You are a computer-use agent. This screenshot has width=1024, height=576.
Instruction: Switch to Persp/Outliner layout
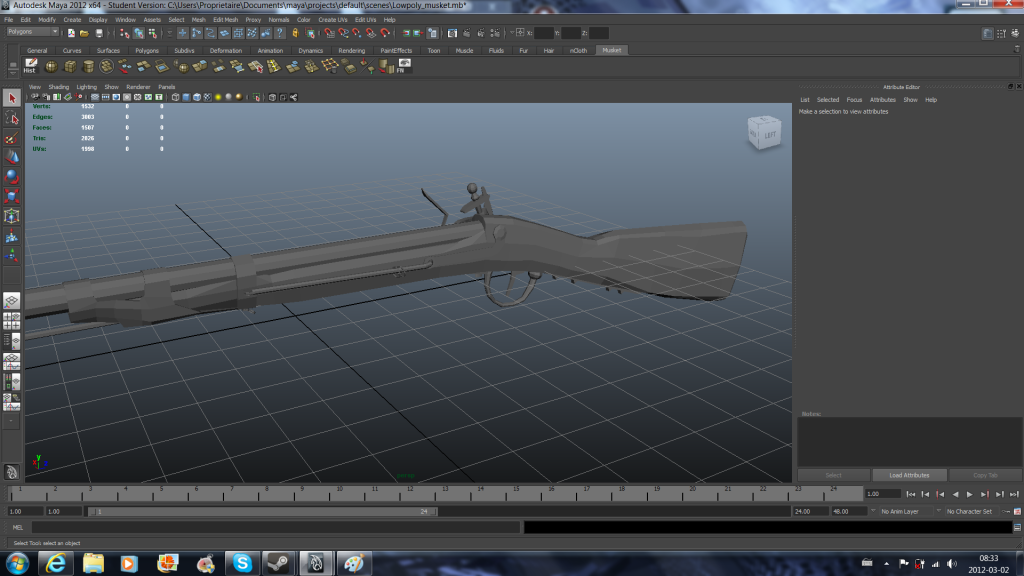12,341
